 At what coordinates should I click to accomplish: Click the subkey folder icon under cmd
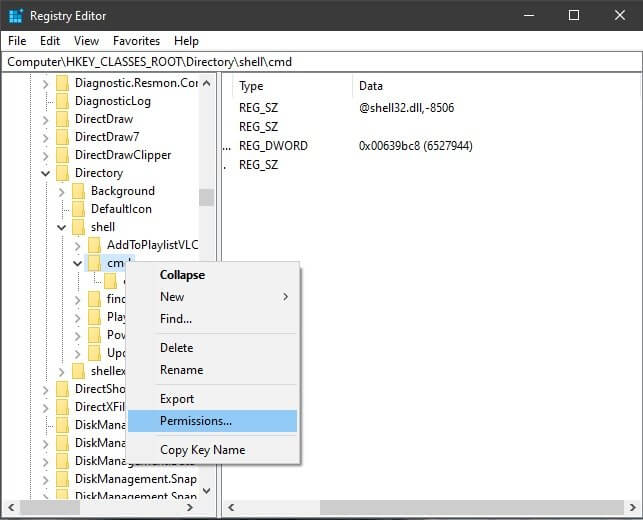click(x=110, y=281)
